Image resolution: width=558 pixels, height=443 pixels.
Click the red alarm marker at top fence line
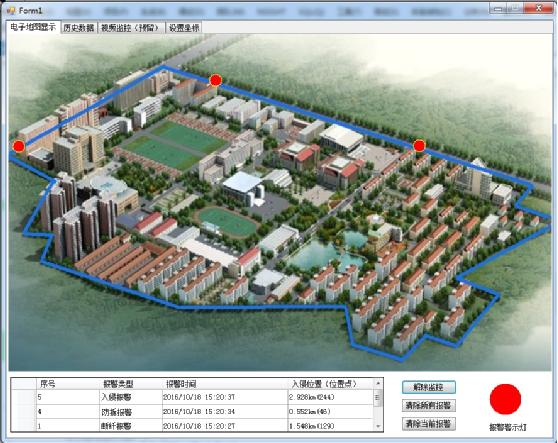tap(215, 80)
